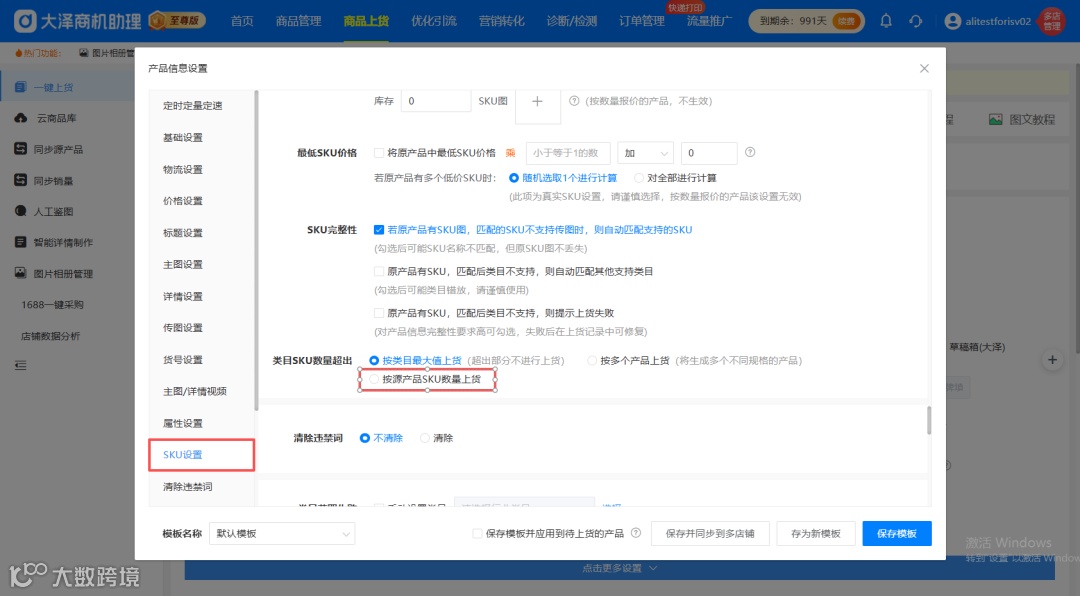
Task: Click the notification bell icon
Action: (x=886, y=21)
